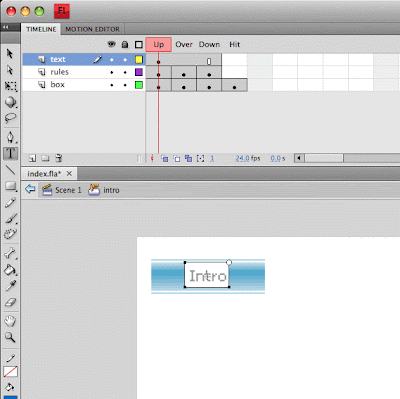Click the green box layer outline swatch
The height and width of the screenshot is (399, 400).
click(x=139, y=85)
